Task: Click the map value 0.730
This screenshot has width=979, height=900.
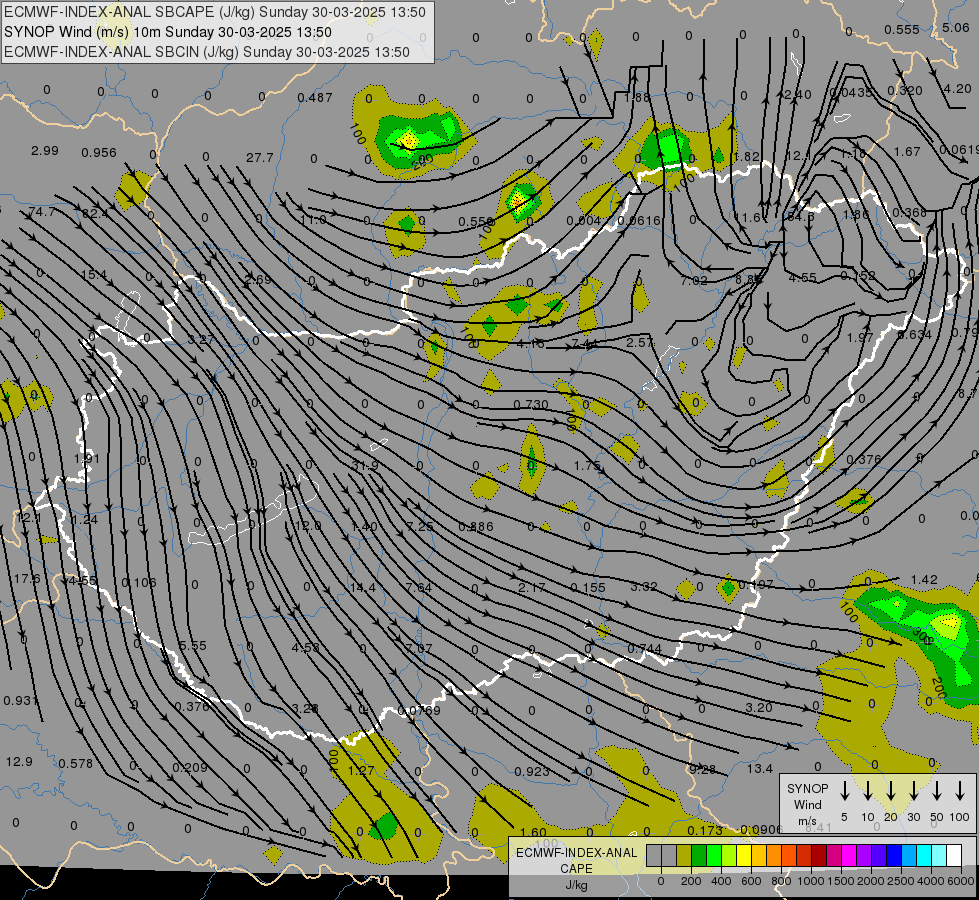Action: [x=531, y=405]
